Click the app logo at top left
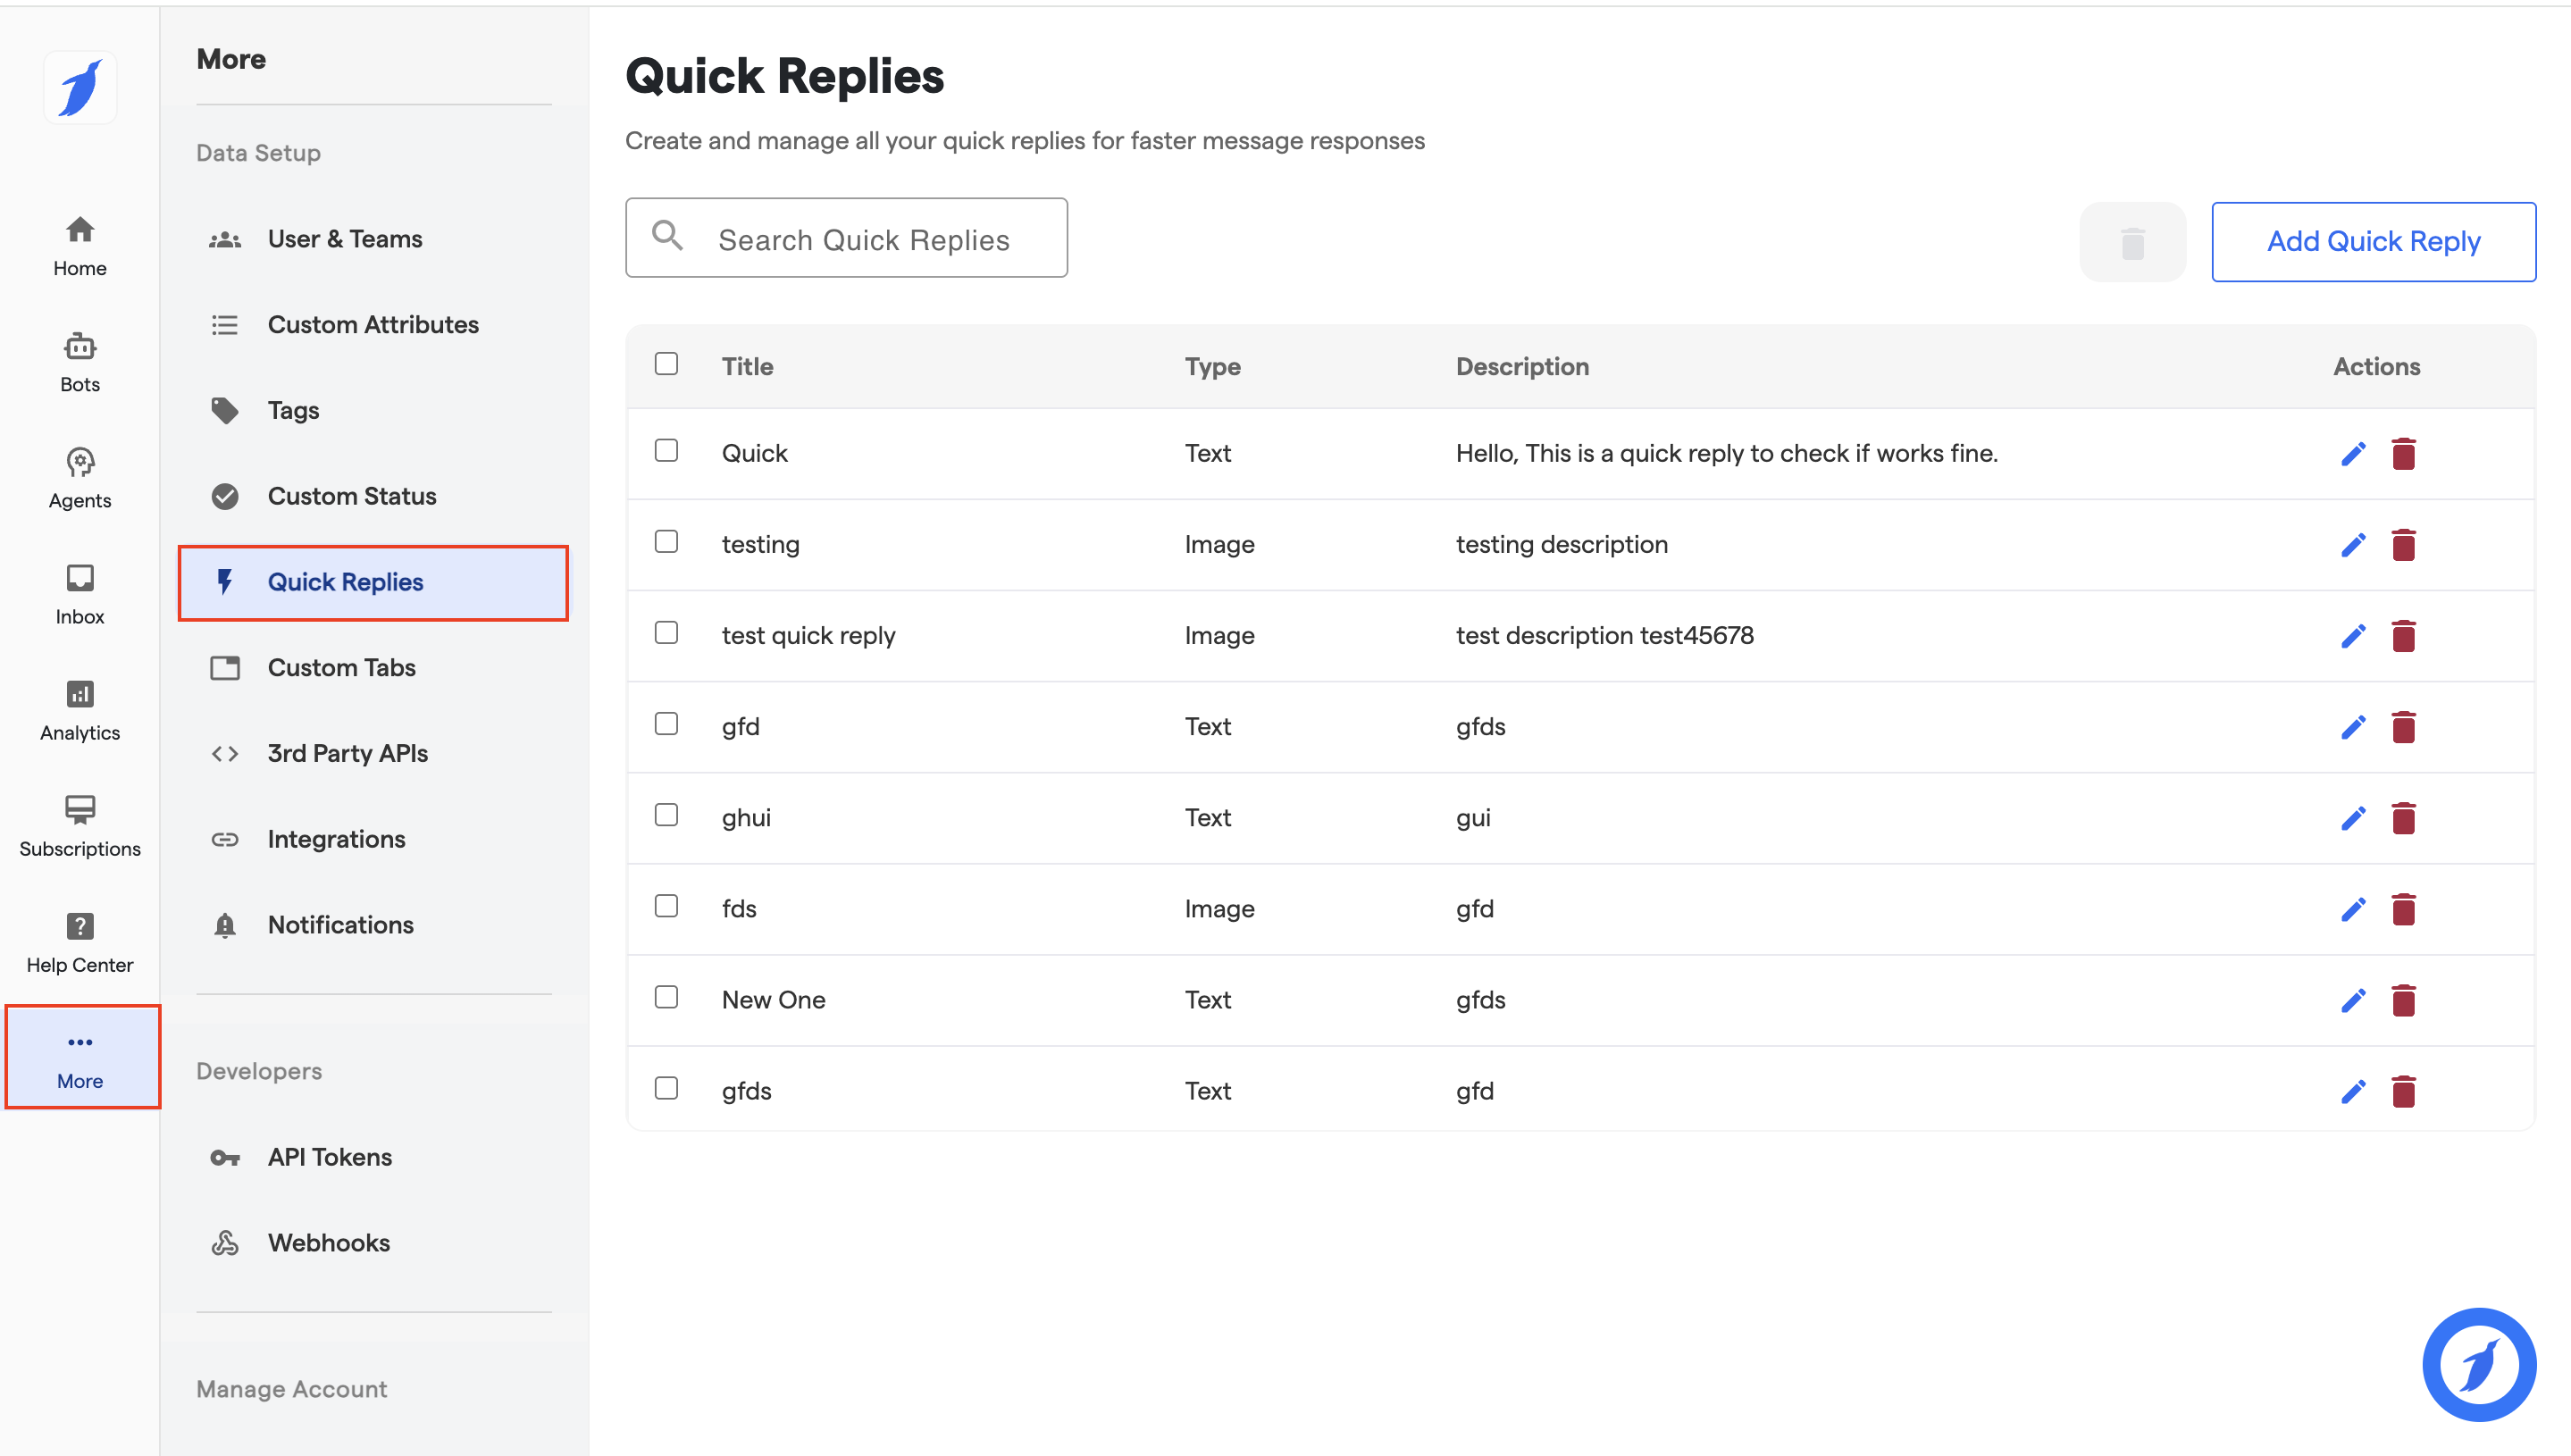Viewport: 2571px width, 1456px height. 80,88
